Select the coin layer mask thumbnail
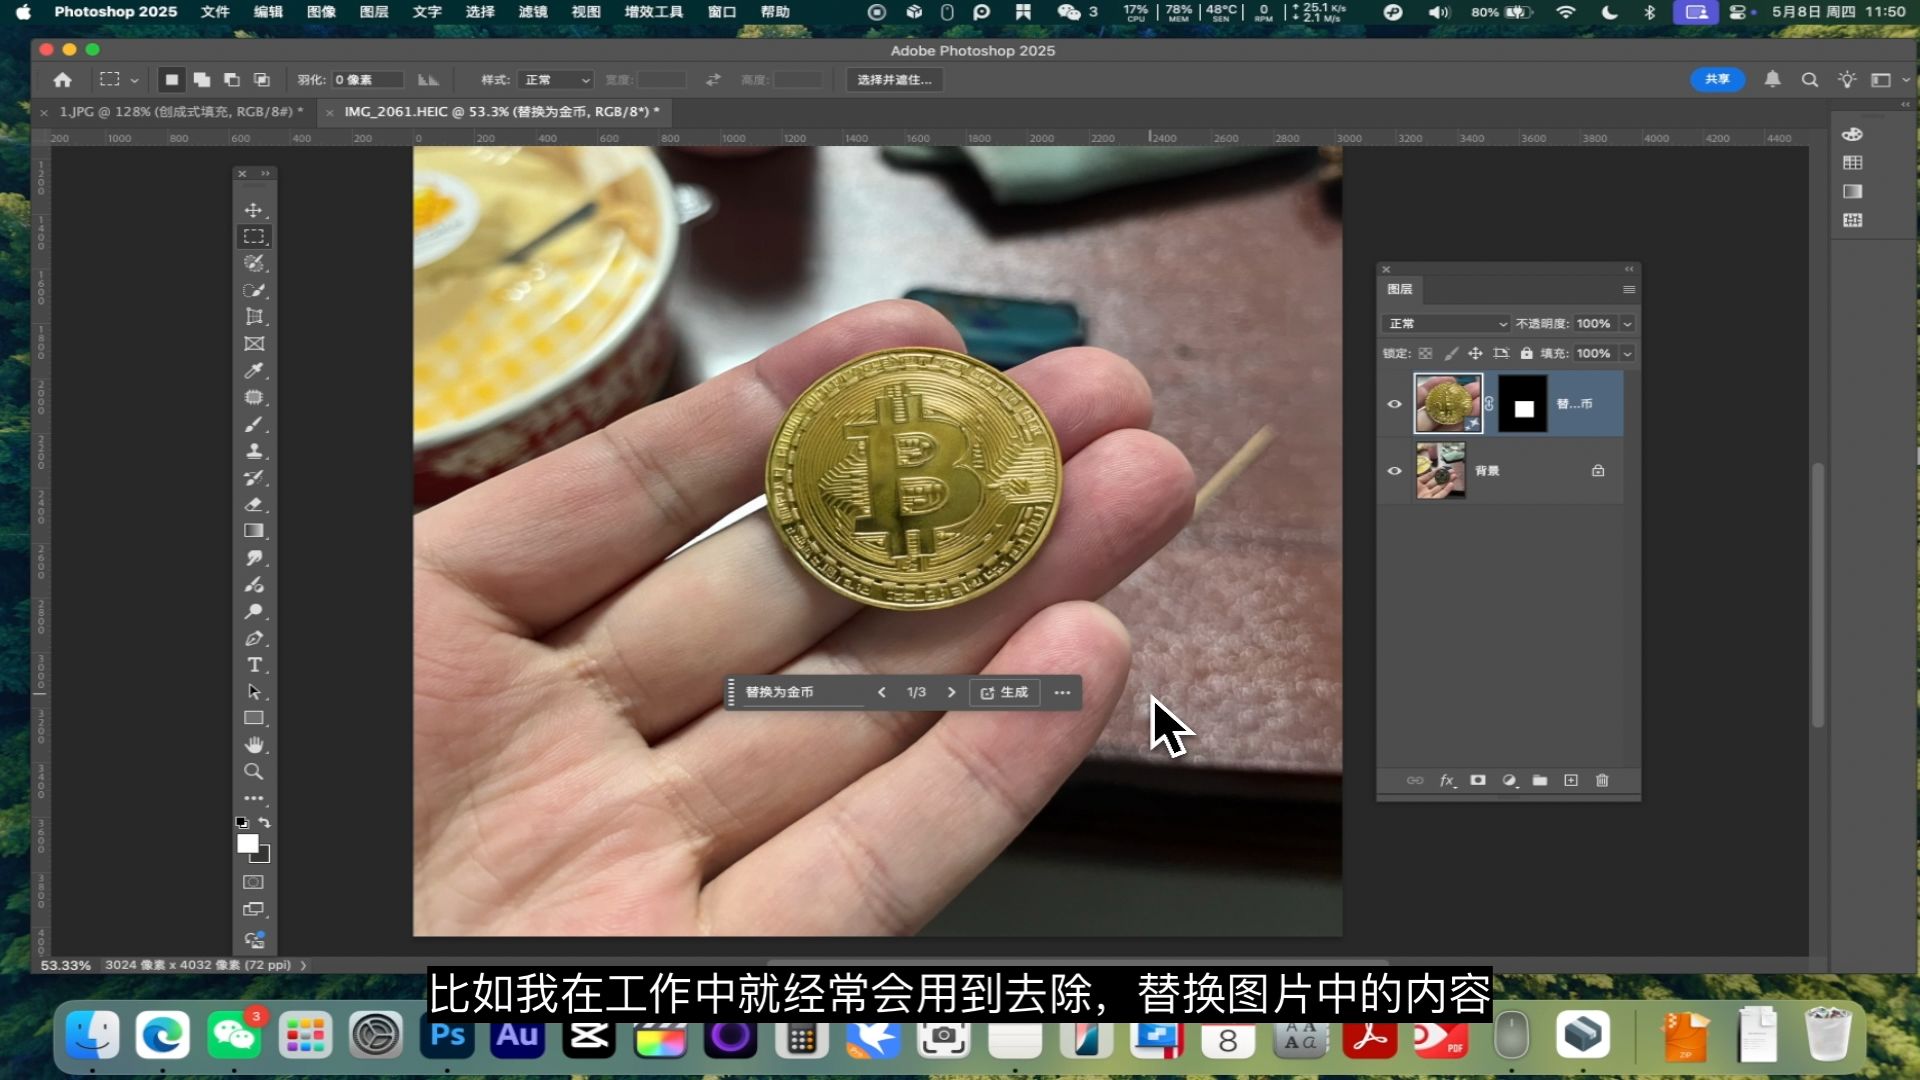This screenshot has width=1920, height=1080. click(x=1522, y=404)
